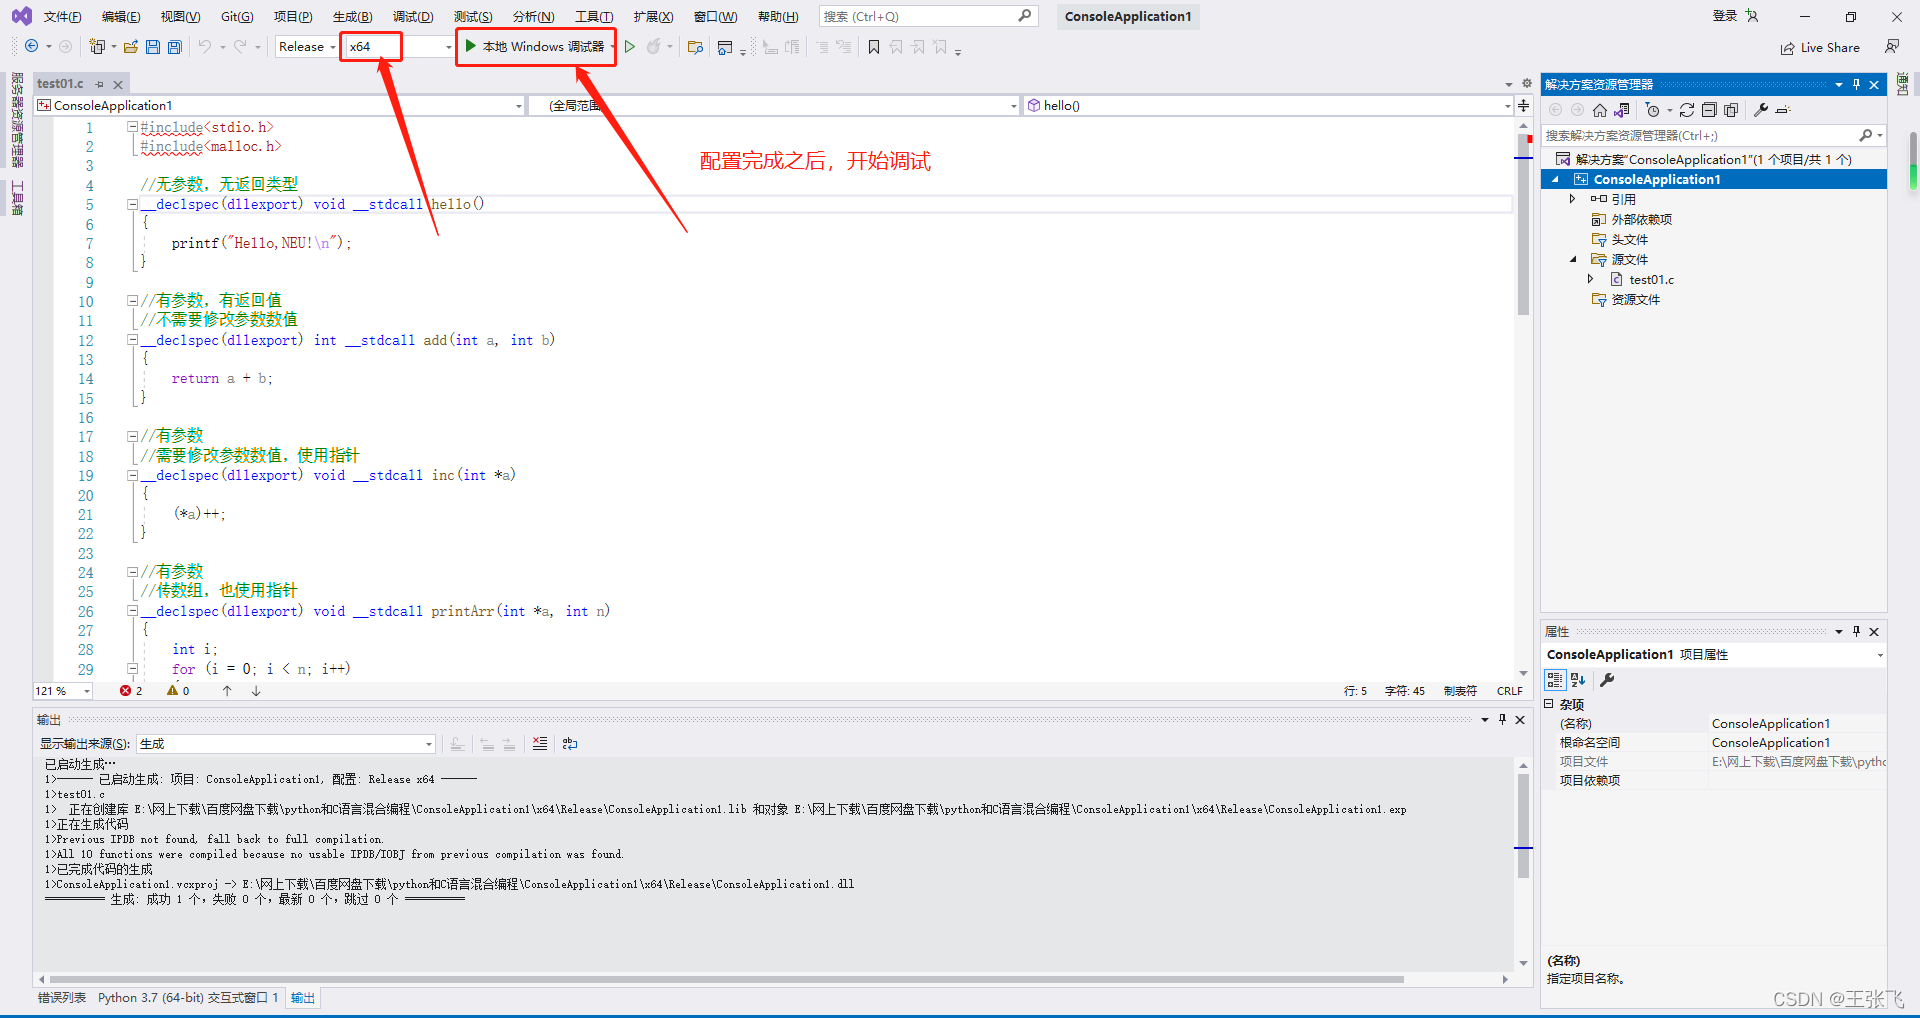
Task: Click the 搜索解决方案资源管理器 search field
Action: click(x=1700, y=135)
